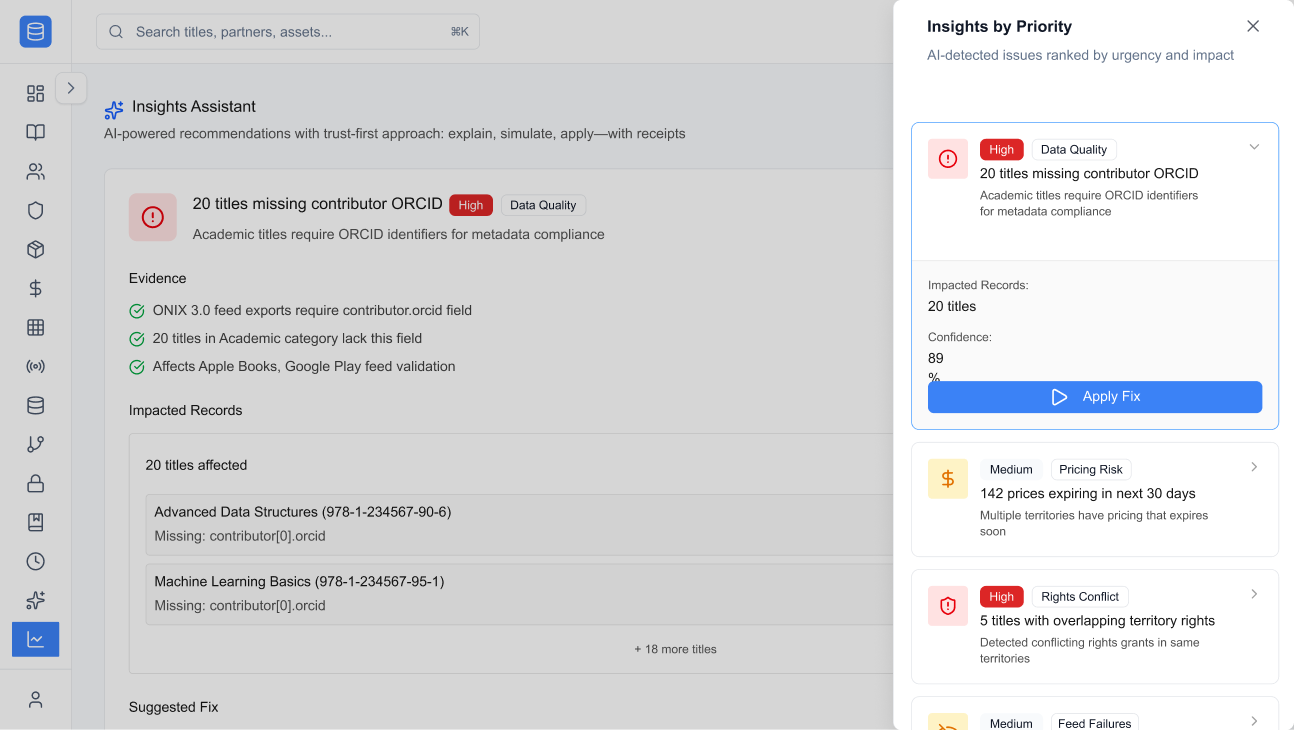Image resolution: width=1294 pixels, height=730 pixels.
Task: Click the clock history icon in sidebar
Action: click(35, 562)
